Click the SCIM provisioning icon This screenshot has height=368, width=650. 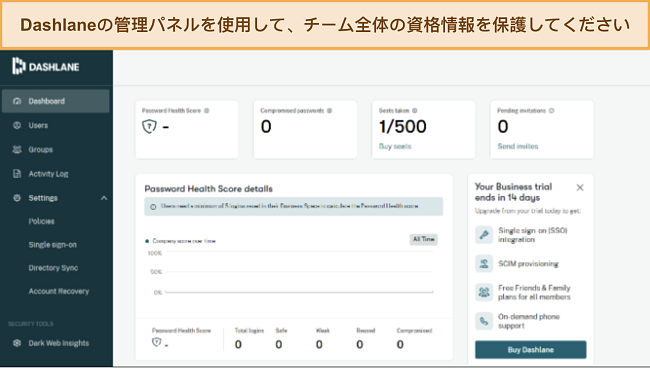pyautogui.click(x=484, y=264)
